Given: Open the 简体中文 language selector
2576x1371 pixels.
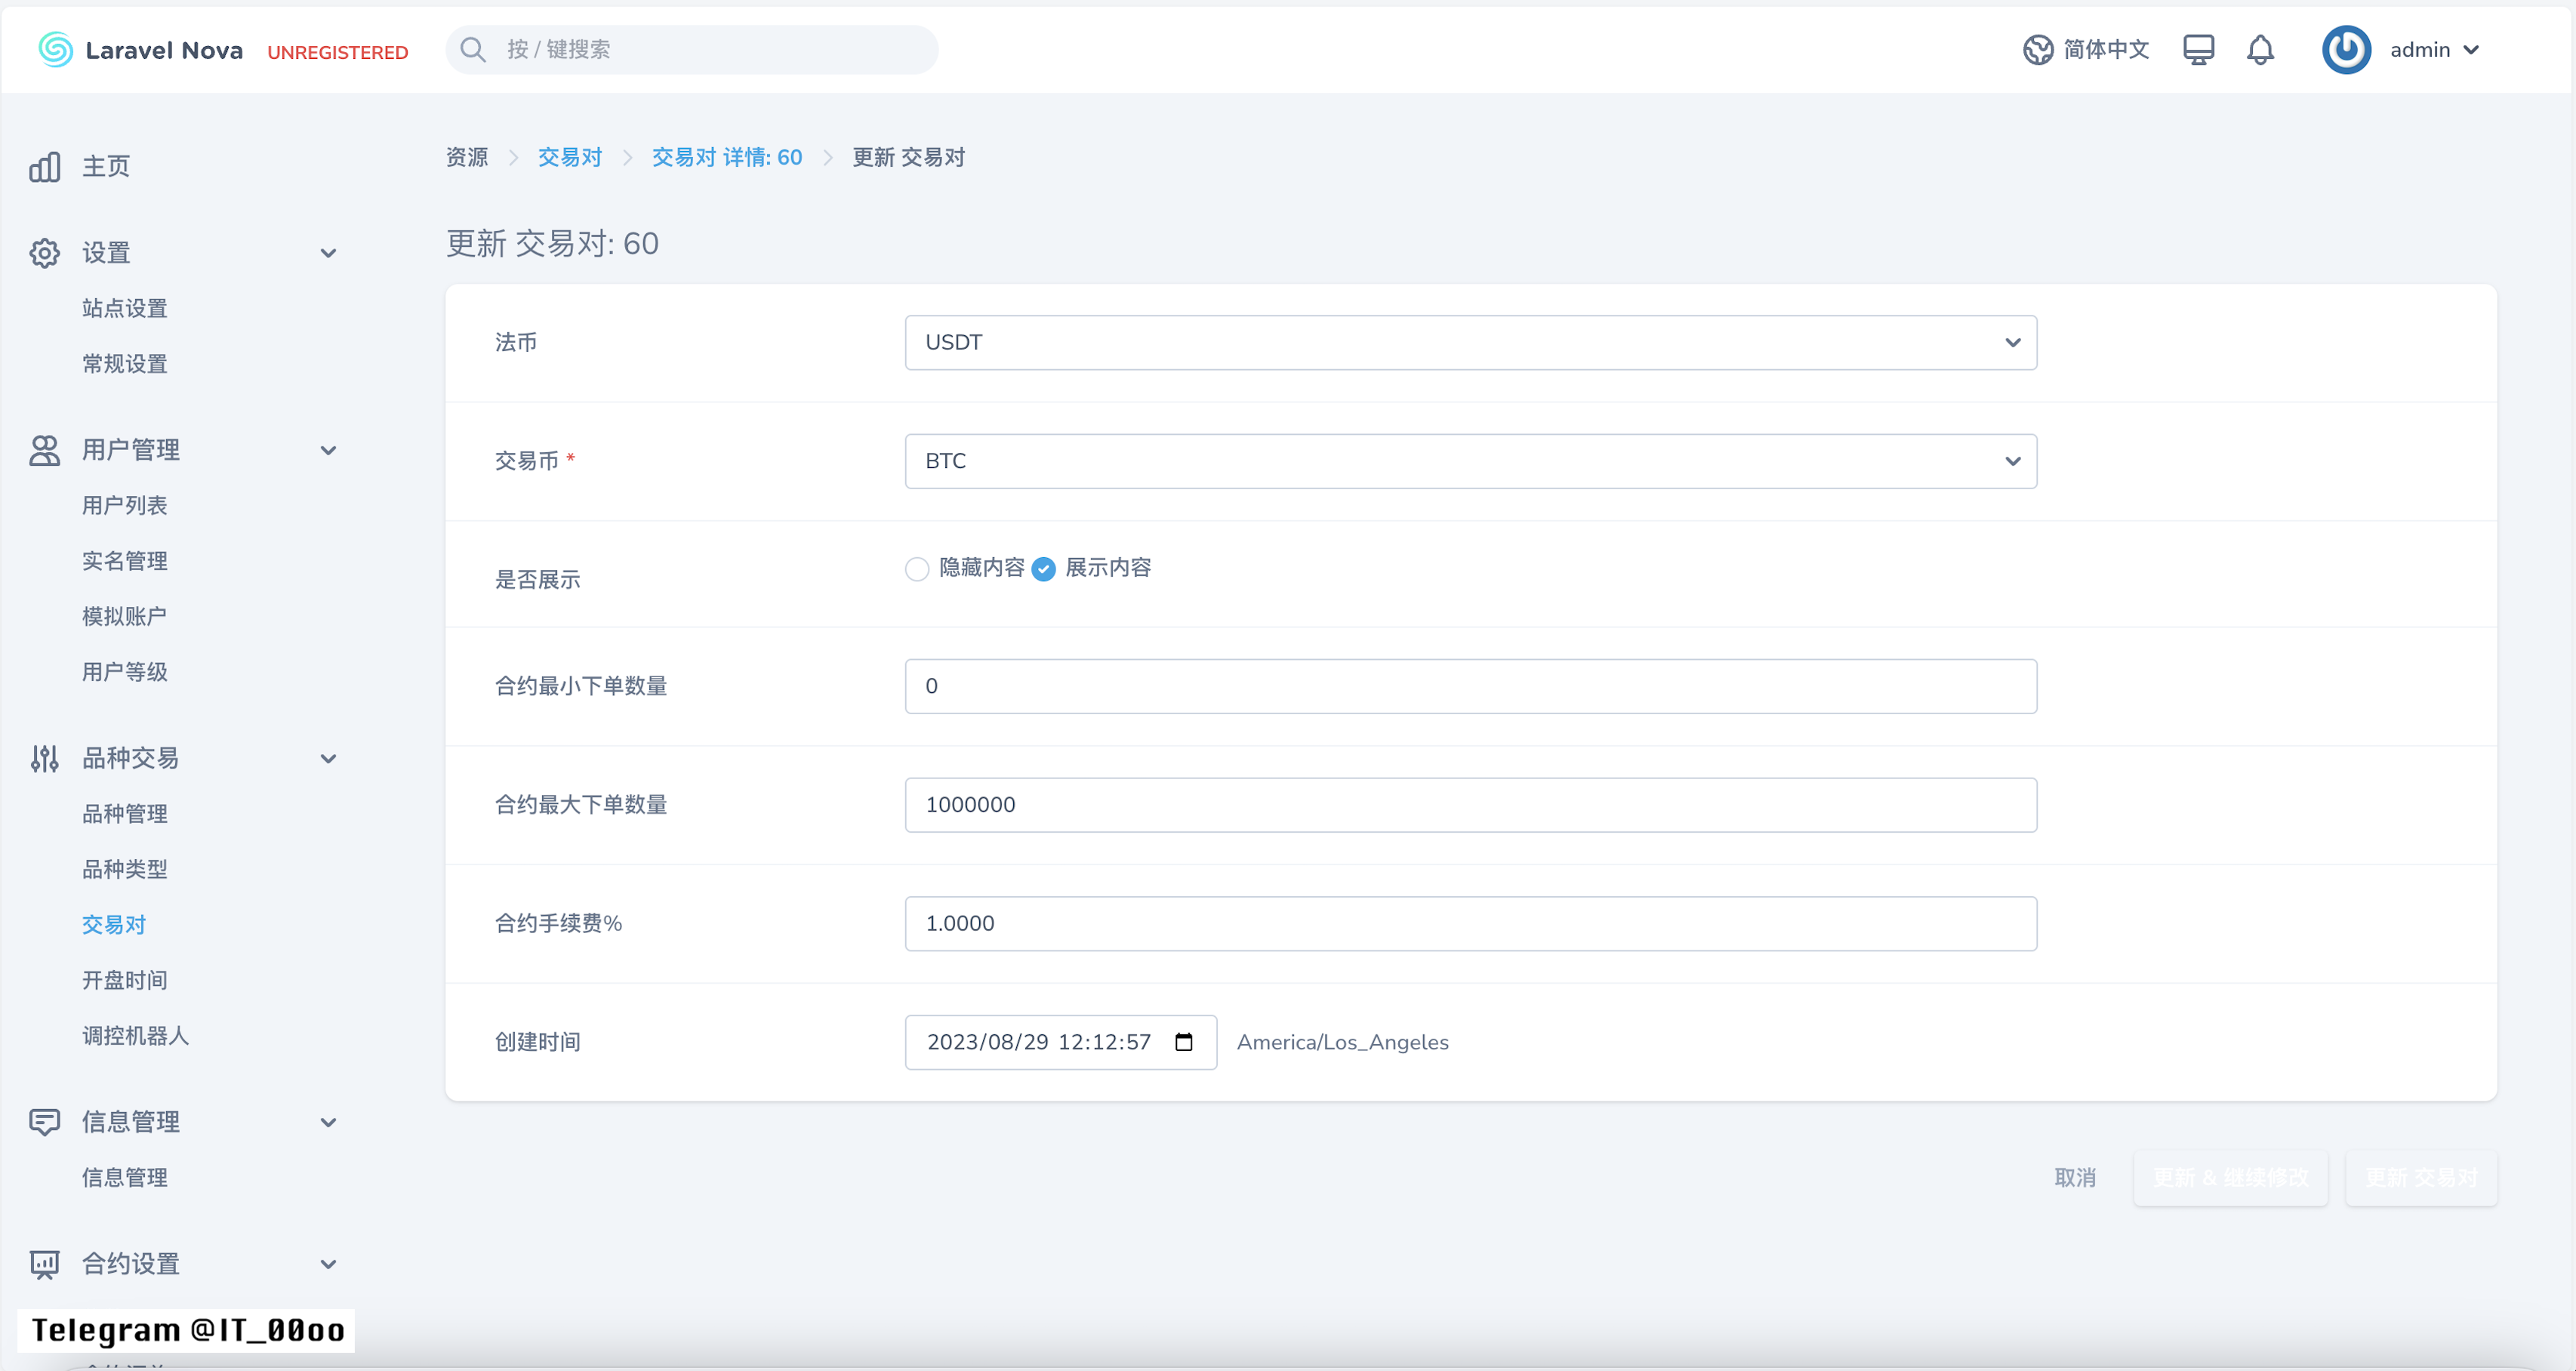Looking at the screenshot, I should pyautogui.click(x=2086, y=50).
